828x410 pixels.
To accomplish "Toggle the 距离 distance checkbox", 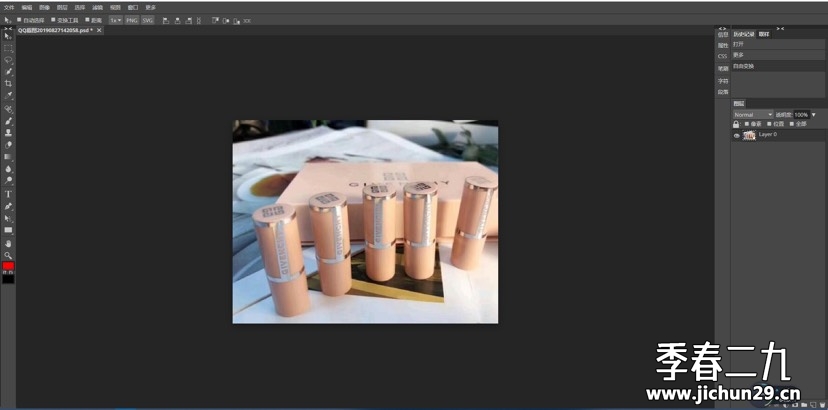I will click(87, 20).
